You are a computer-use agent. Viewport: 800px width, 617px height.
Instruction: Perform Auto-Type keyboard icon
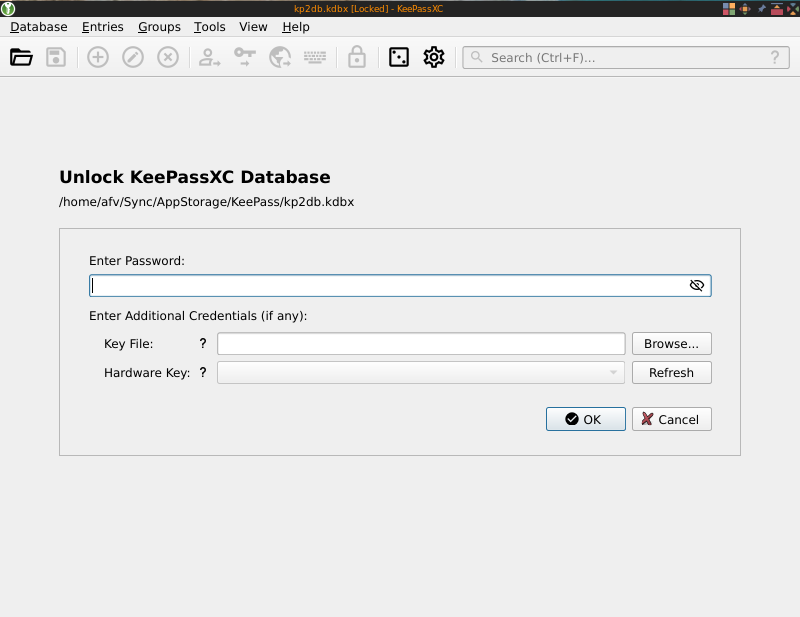(x=315, y=57)
